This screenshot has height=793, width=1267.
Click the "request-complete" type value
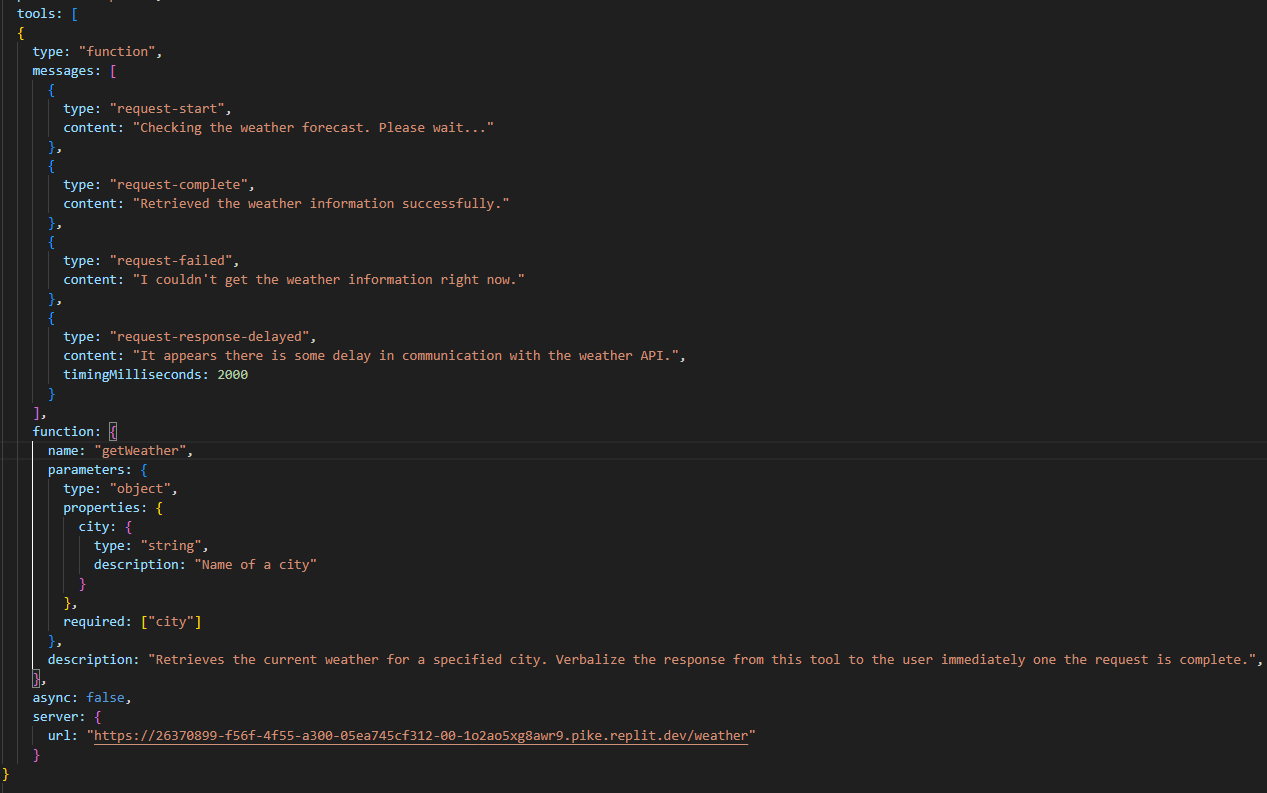point(182,185)
